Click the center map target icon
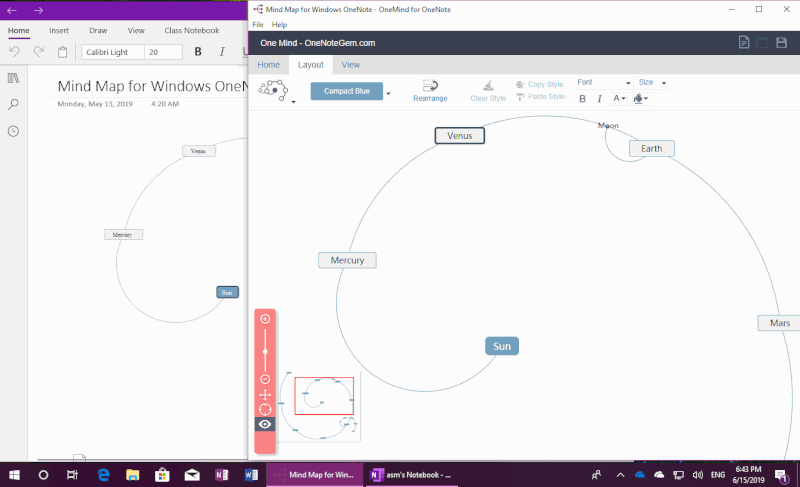Image resolution: width=800 pixels, height=487 pixels. point(265,409)
